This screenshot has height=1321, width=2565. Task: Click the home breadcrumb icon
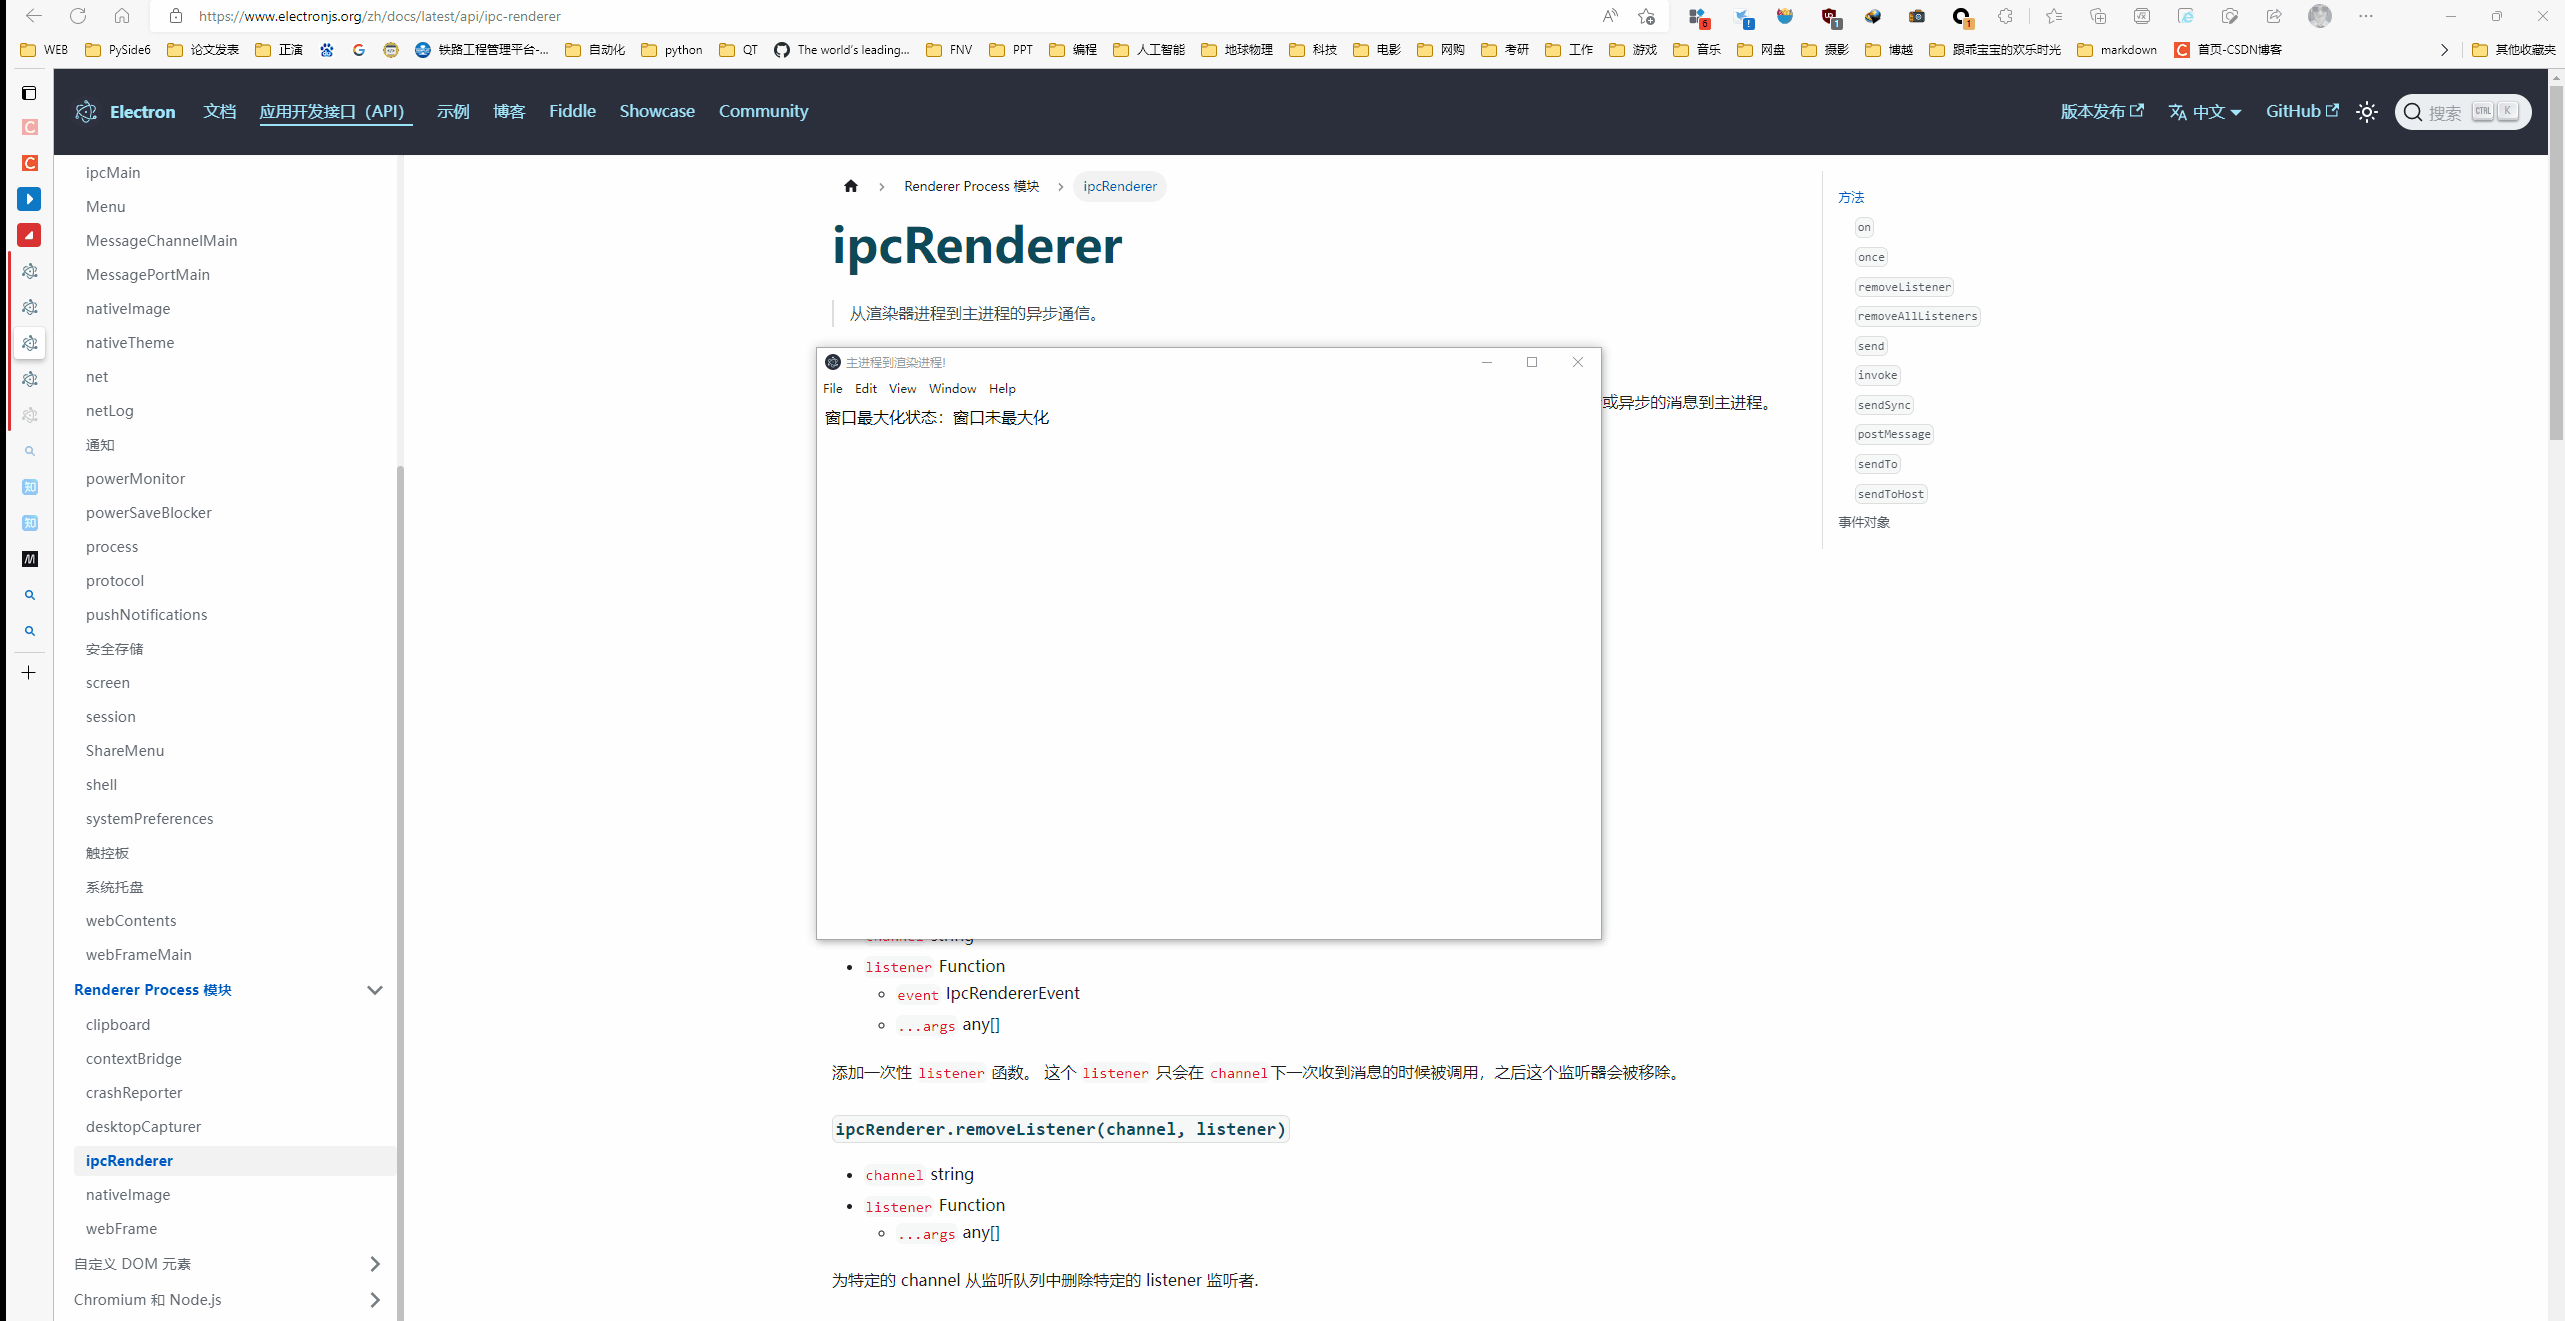(851, 186)
